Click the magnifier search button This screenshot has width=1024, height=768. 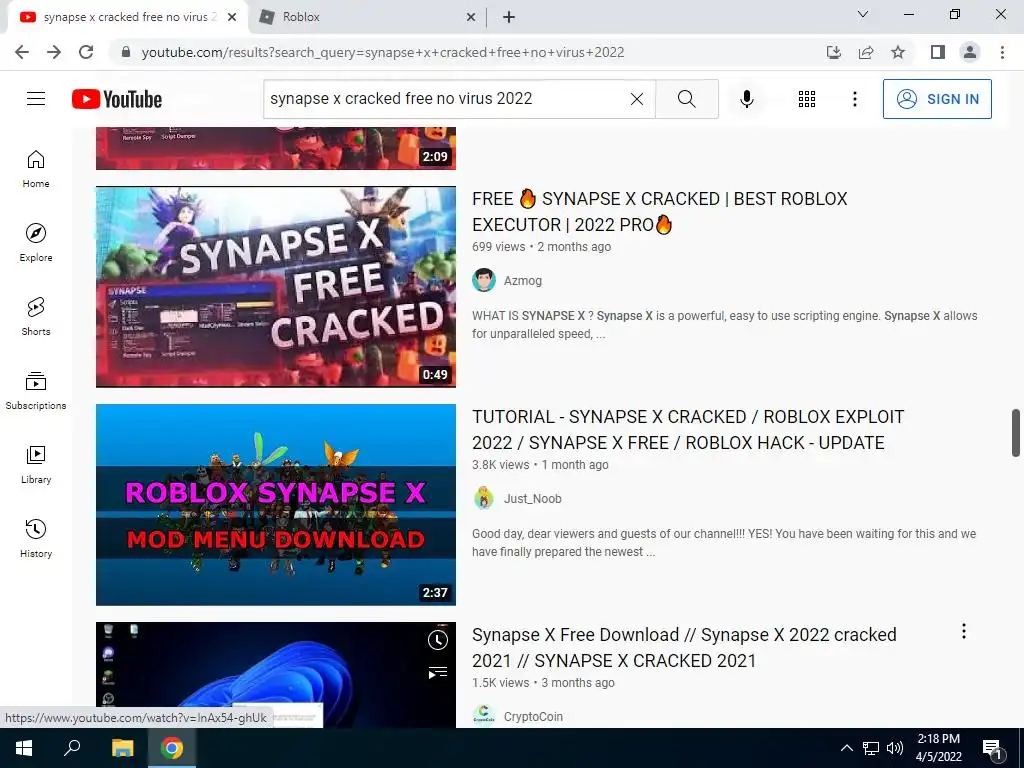(686, 99)
